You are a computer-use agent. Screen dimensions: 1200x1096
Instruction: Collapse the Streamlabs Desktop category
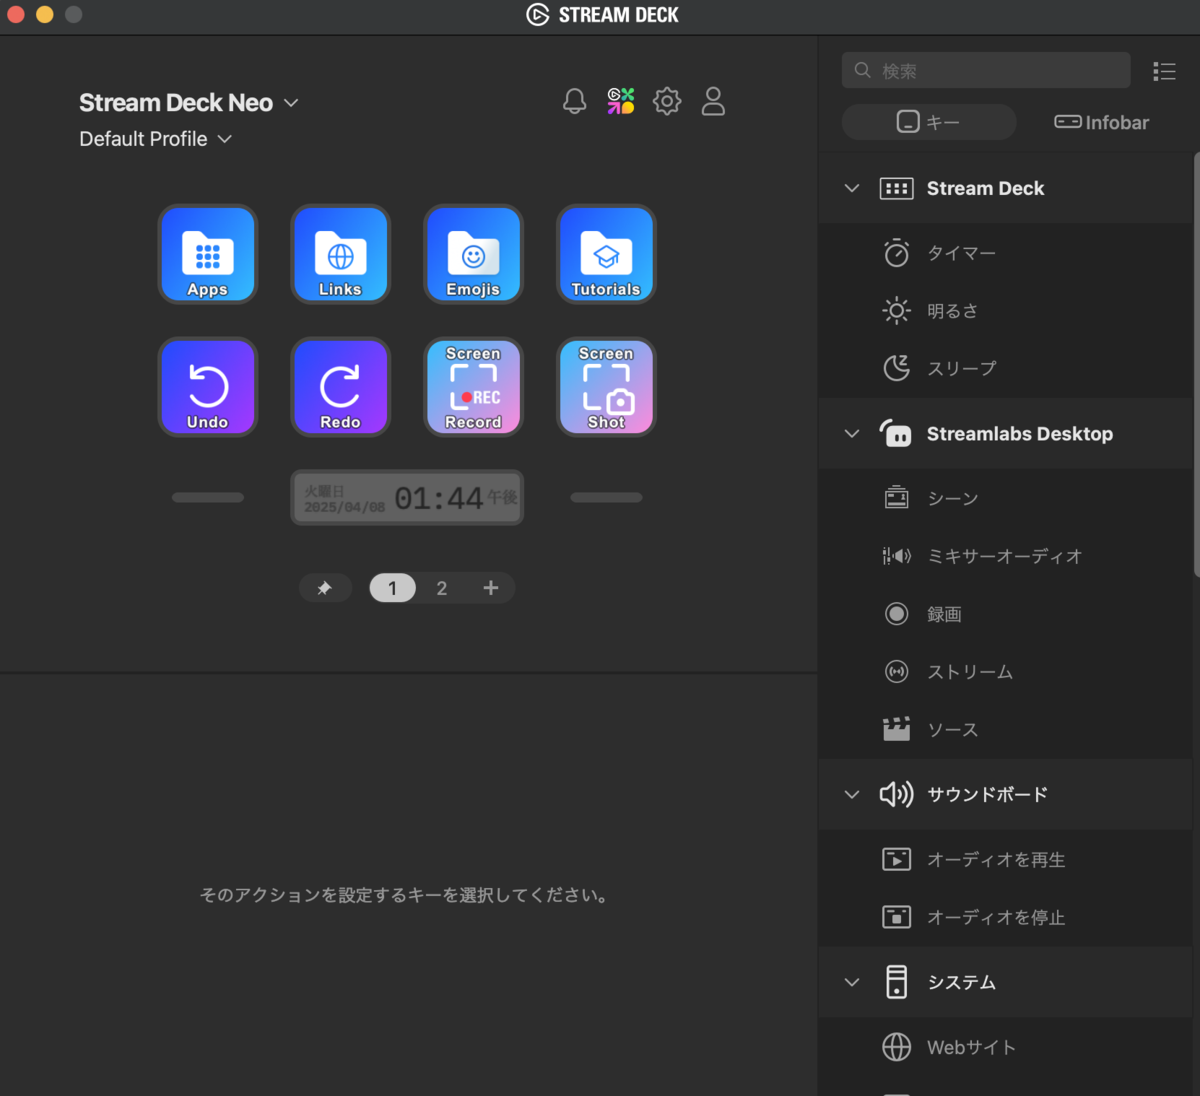(x=851, y=433)
